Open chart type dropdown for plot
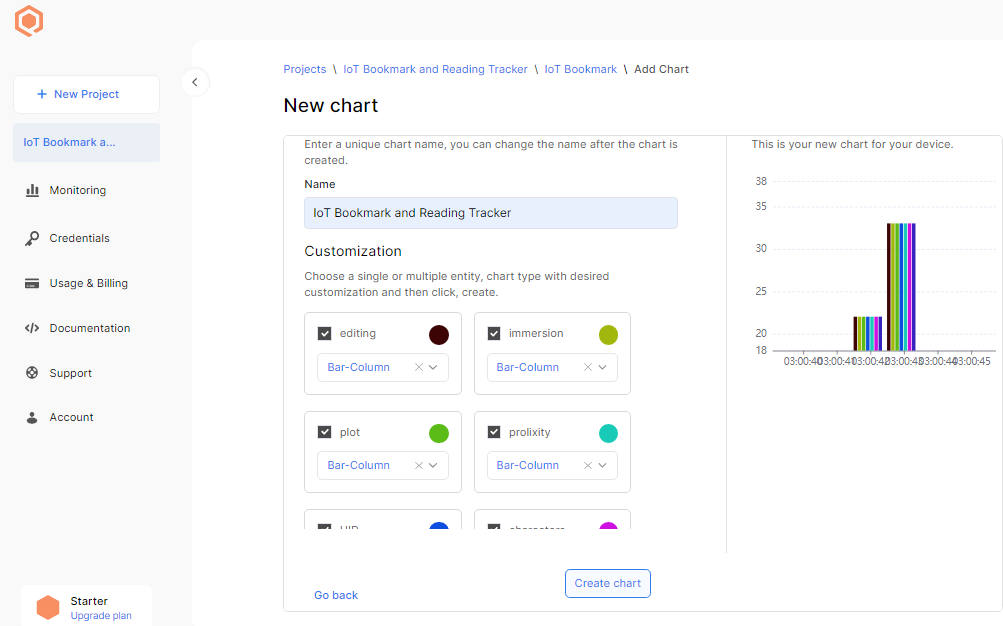The image size is (1003, 626). coord(432,465)
